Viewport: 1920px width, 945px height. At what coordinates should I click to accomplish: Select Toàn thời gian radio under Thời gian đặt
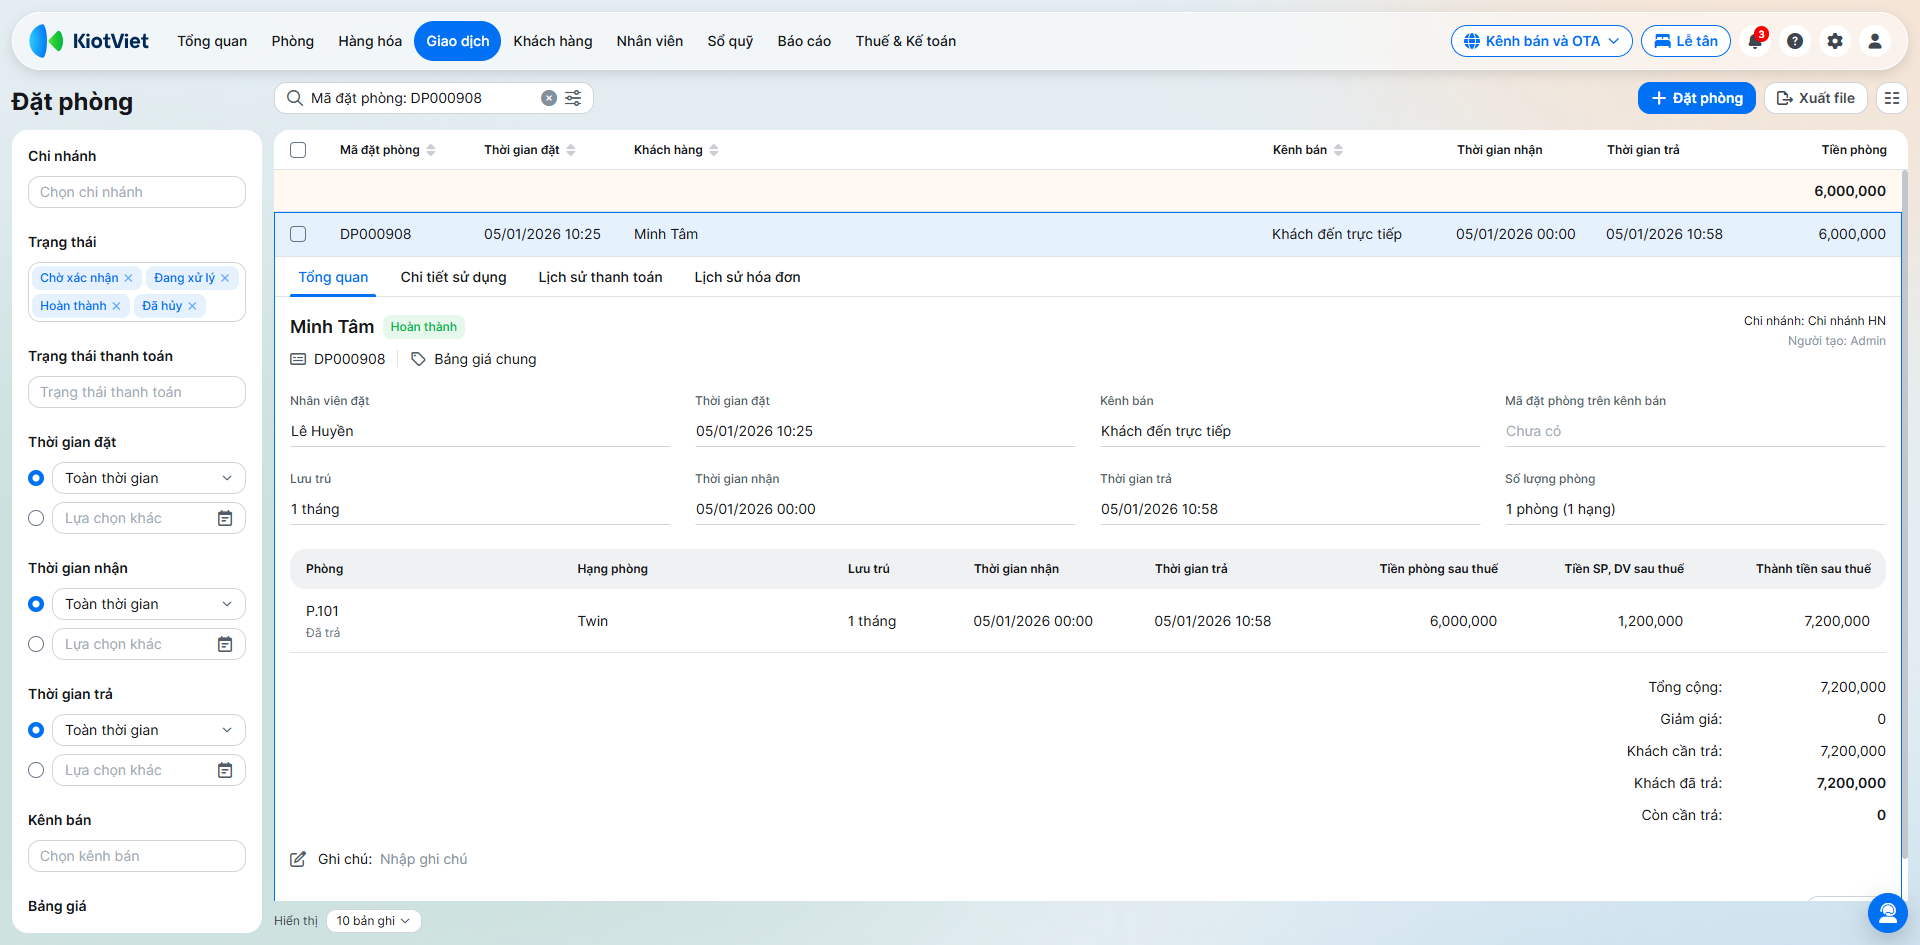(36, 478)
